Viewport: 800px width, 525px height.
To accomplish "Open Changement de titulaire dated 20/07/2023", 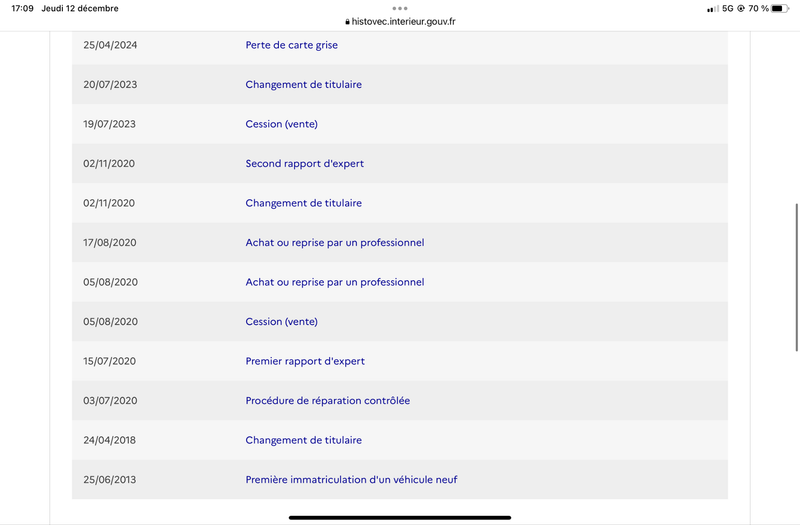I will pos(304,84).
